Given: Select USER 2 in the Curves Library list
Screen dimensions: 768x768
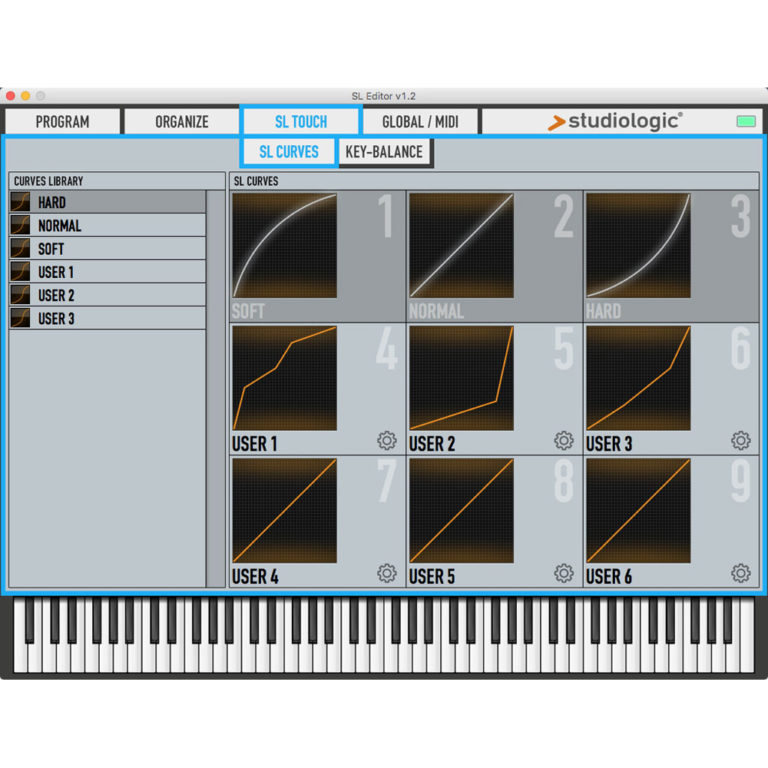Looking at the screenshot, I should coord(57,296).
